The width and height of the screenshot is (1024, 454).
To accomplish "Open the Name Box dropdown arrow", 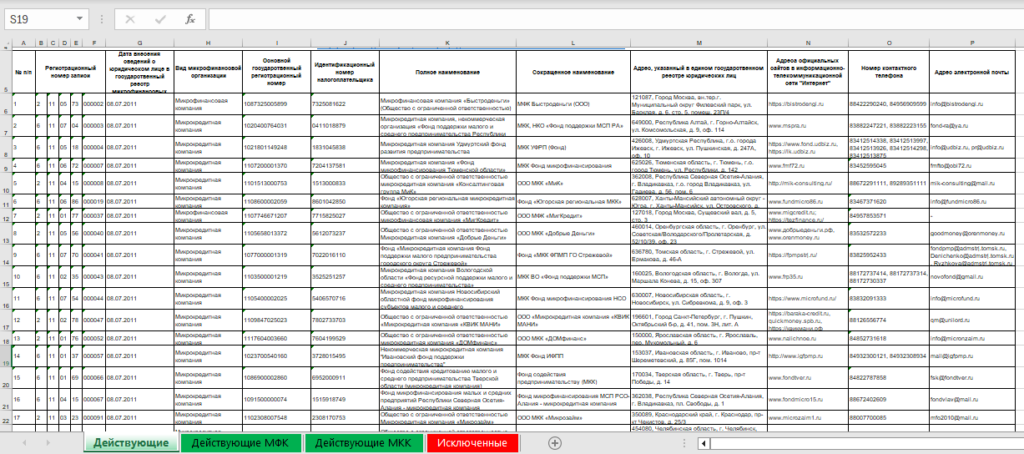I will coord(80,19).
